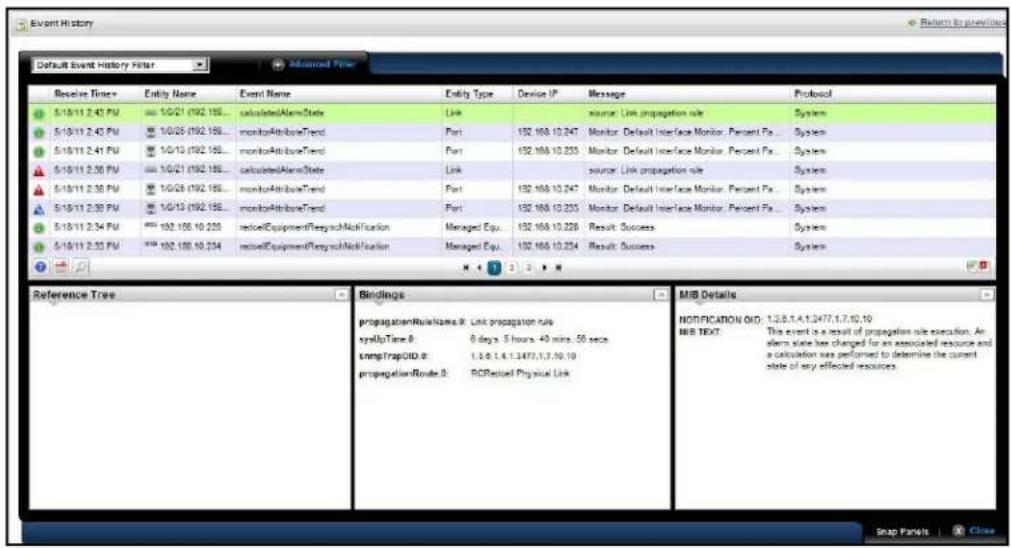This screenshot has height=548, width=1012.
Task: Click Close at the bottom right
Action: click(x=974, y=531)
